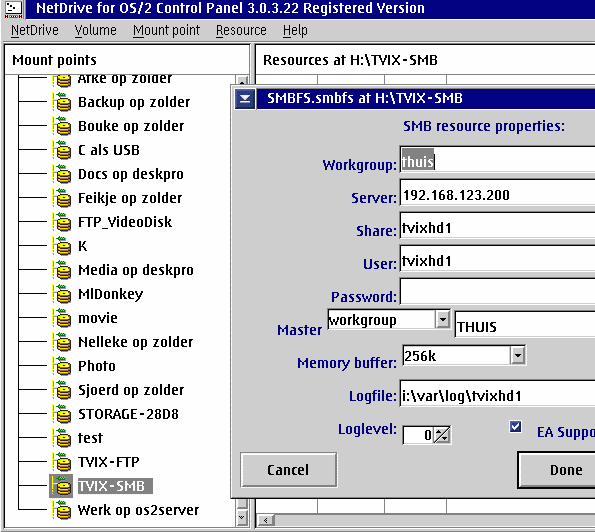The height and width of the screenshot is (532, 595).
Task: Open the Mount point menu
Action: click(x=166, y=30)
